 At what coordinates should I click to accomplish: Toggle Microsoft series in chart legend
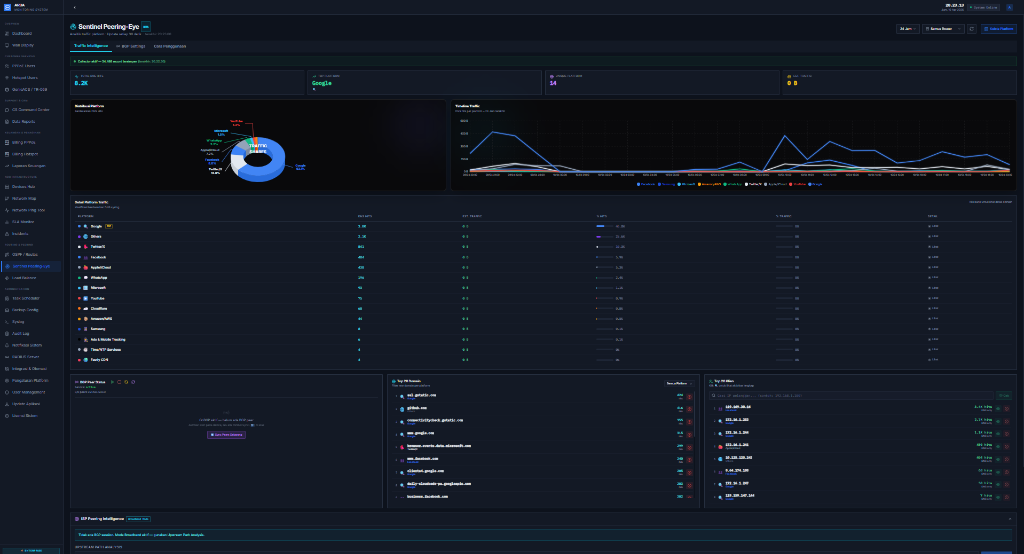click(686, 184)
